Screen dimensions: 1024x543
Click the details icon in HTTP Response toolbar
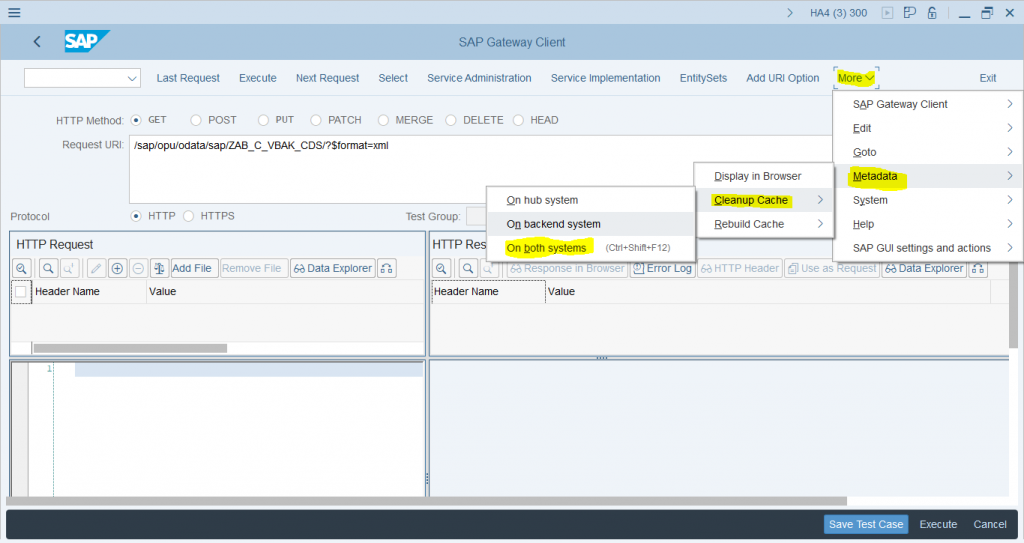click(441, 268)
